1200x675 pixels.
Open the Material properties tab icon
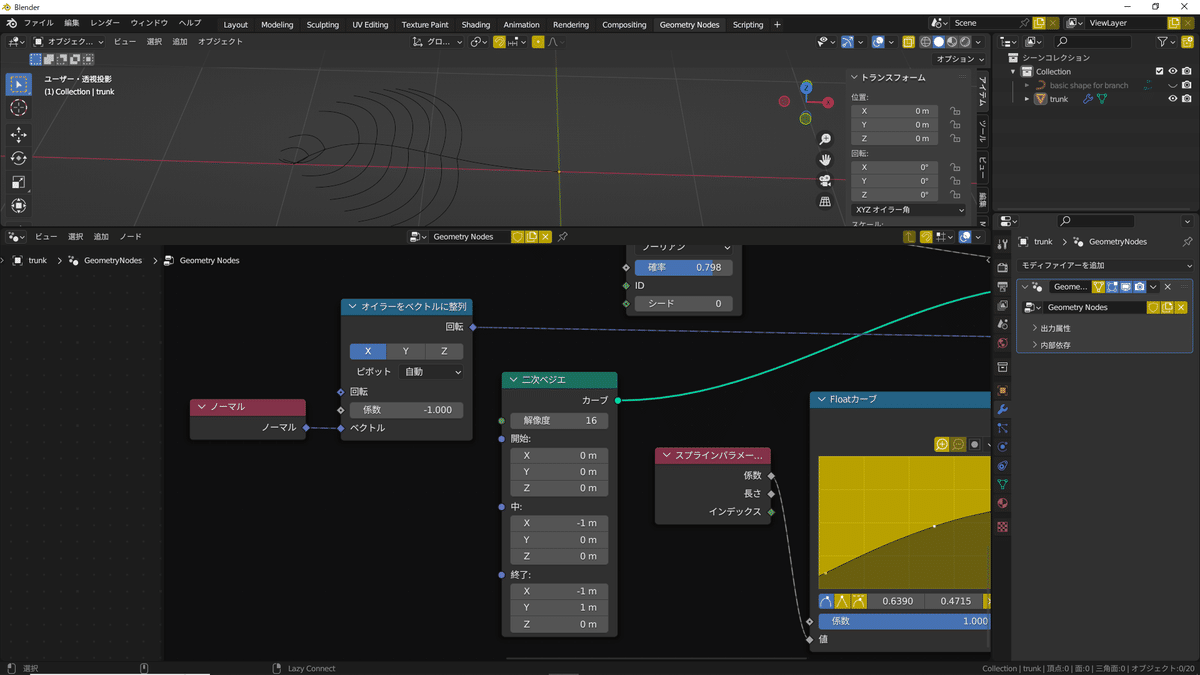coord(1003,503)
